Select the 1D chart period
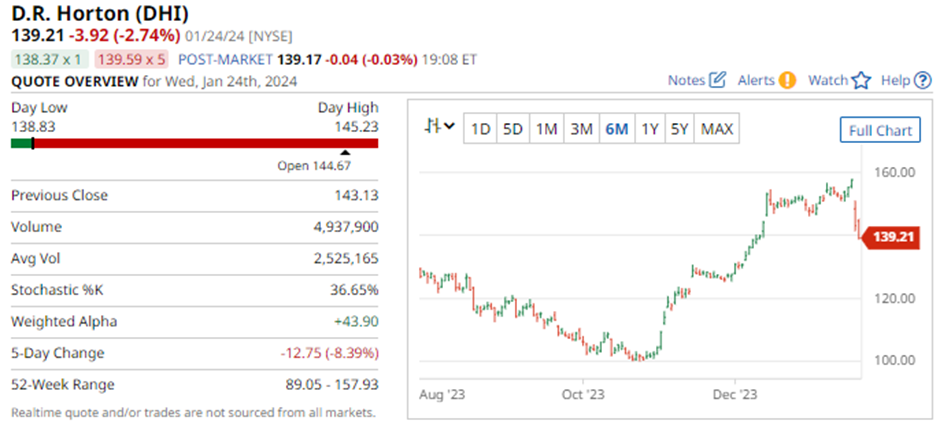Viewport: 940px width, 432px height. [481, 129]
